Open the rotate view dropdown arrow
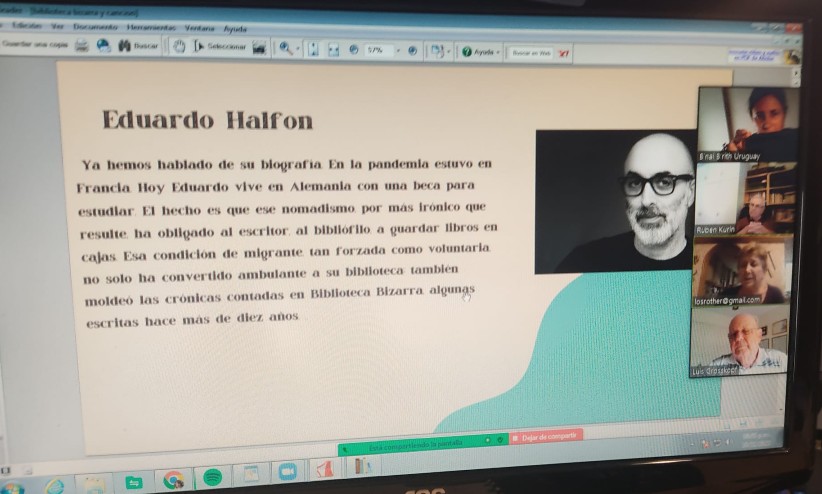The height and width of the screenshot is (494, 822). tap(448, 52)
